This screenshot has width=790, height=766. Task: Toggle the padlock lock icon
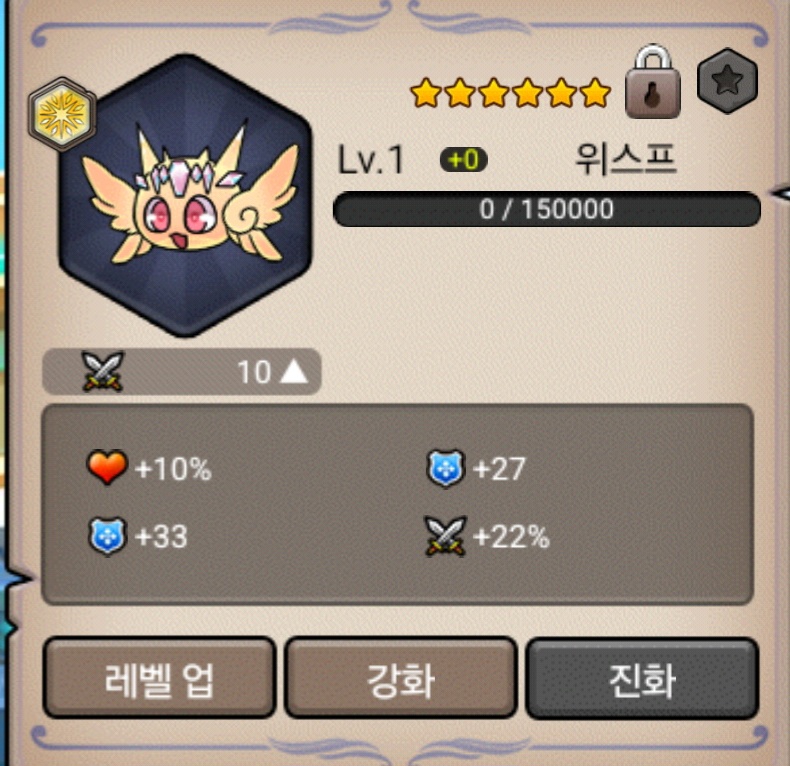coord(653,82)
